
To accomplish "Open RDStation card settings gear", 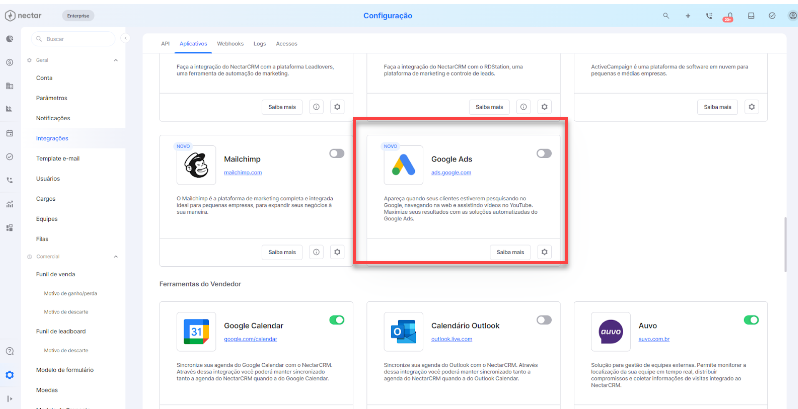I will click(545, 107).
